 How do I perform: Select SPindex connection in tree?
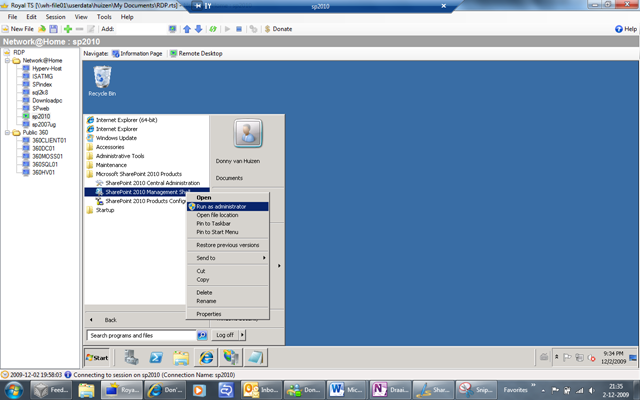pyautogui.click(x=38, y=84)
